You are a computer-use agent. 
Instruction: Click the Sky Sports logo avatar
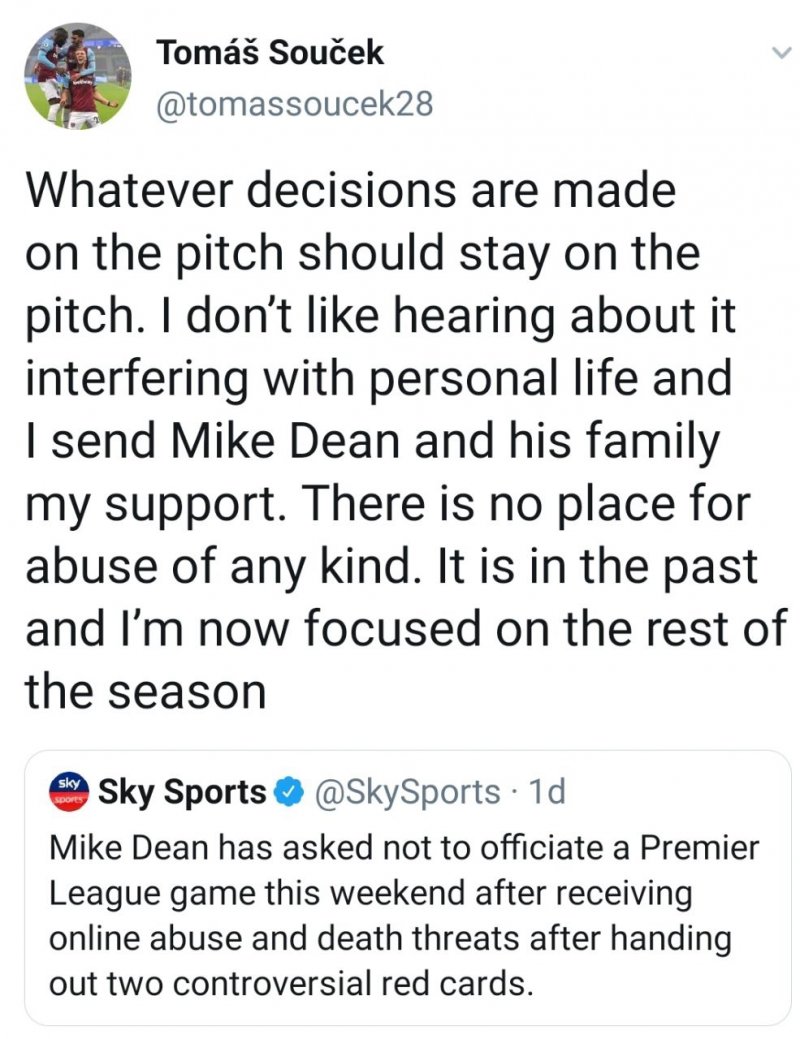[x=70, y=792]
